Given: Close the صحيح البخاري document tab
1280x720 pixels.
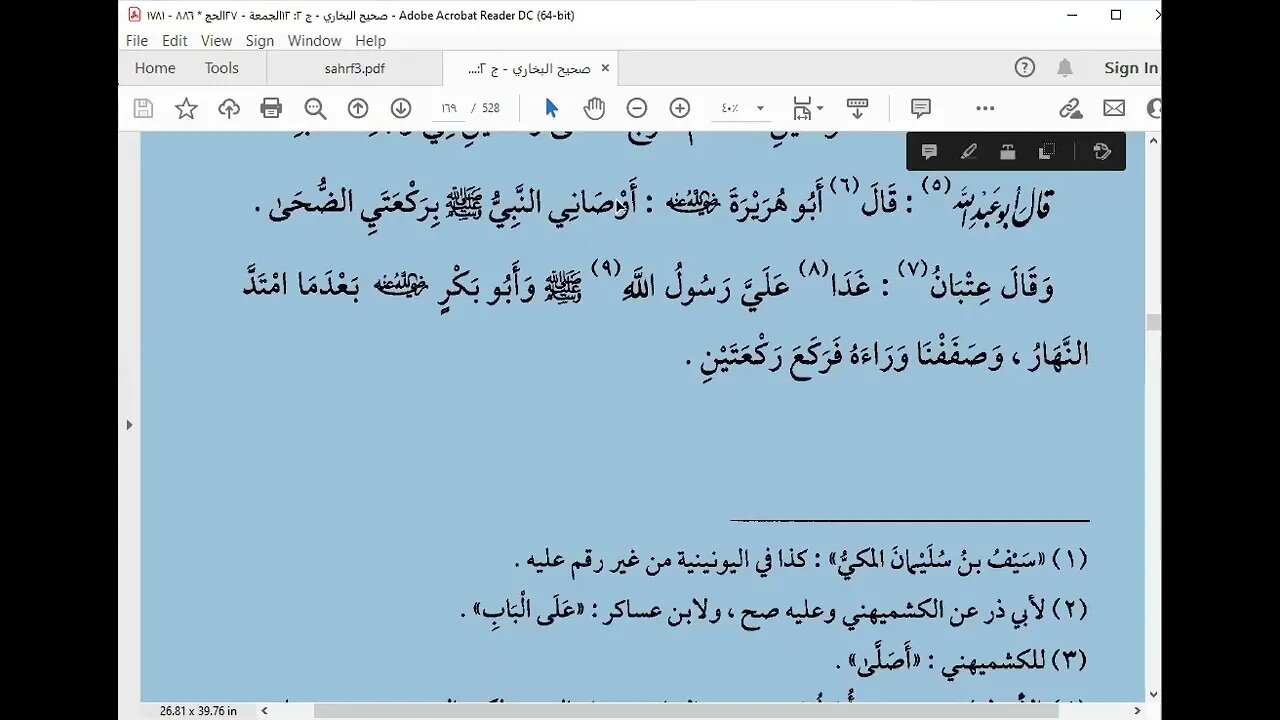Looking at the screenshot, I should point(605,68).
